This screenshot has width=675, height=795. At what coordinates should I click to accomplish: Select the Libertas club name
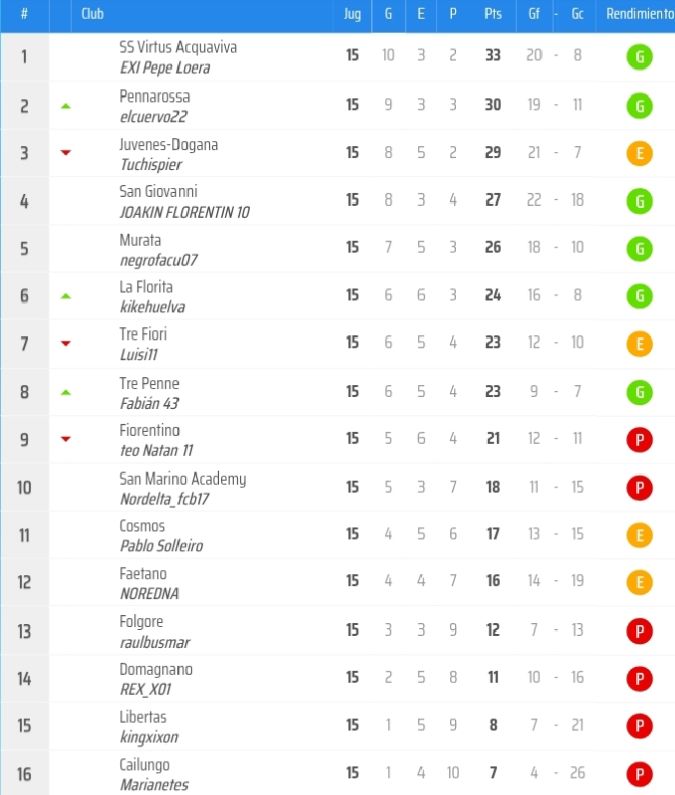(143, 717)
